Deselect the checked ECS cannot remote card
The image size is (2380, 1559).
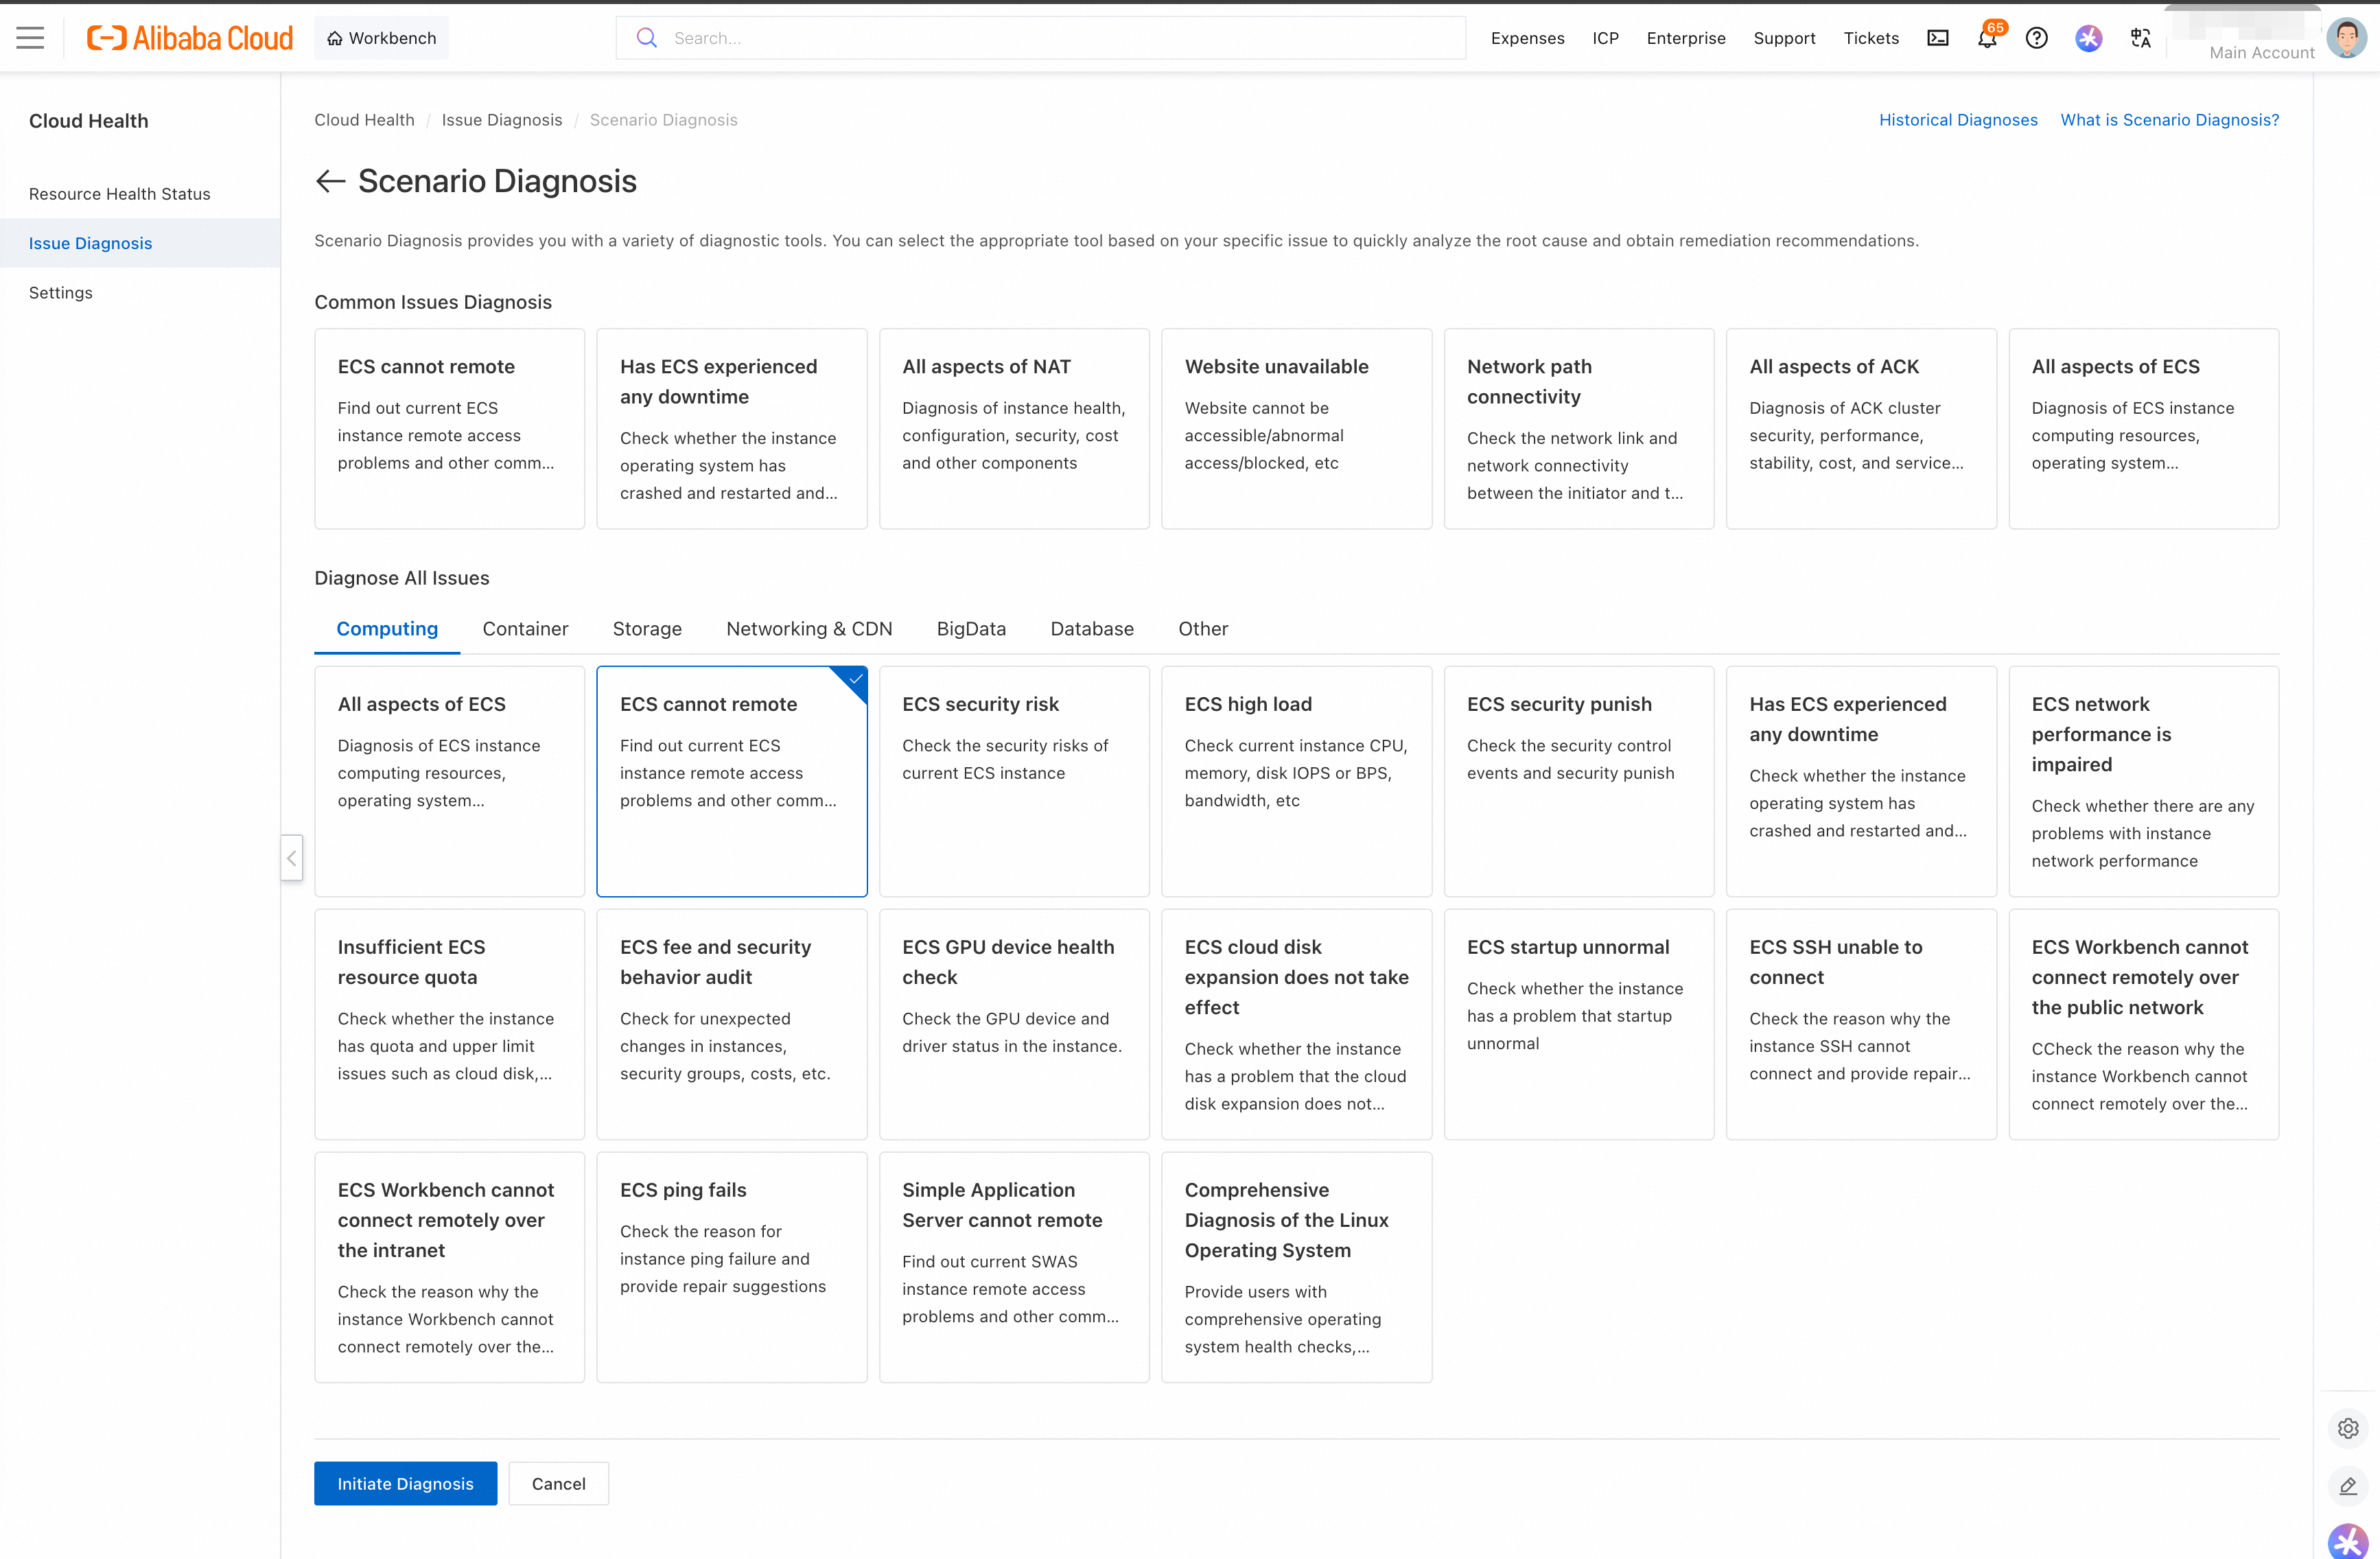pyautogui.click(x=732, y=781)
